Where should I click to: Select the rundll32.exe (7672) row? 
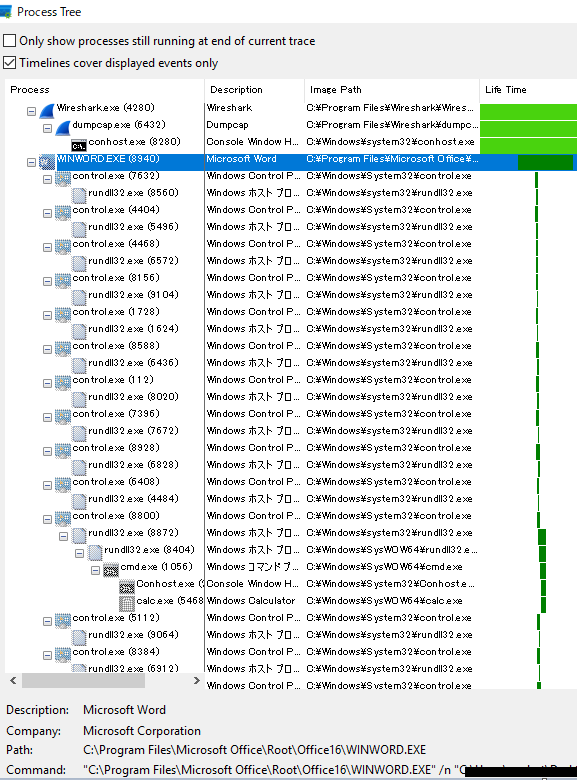pyautogui.click(x=291, y=430)
